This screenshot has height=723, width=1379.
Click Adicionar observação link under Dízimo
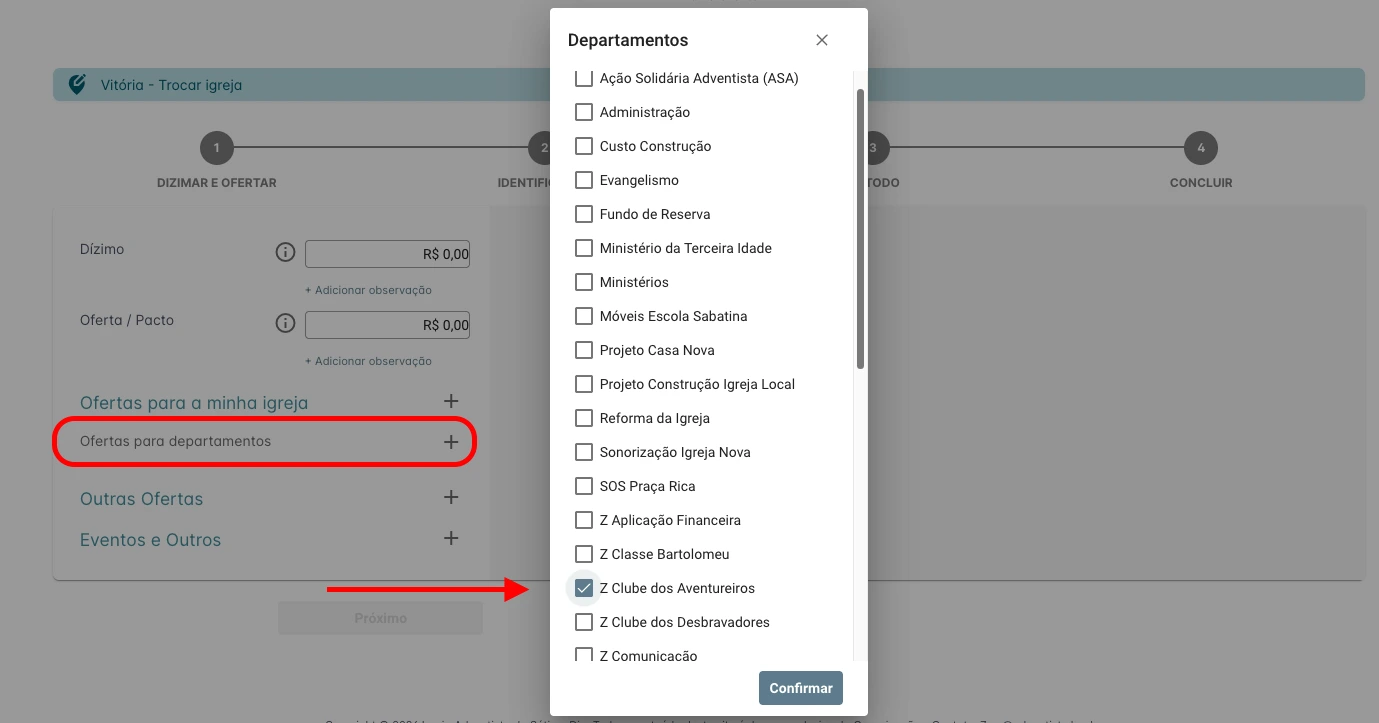[368, 290]
